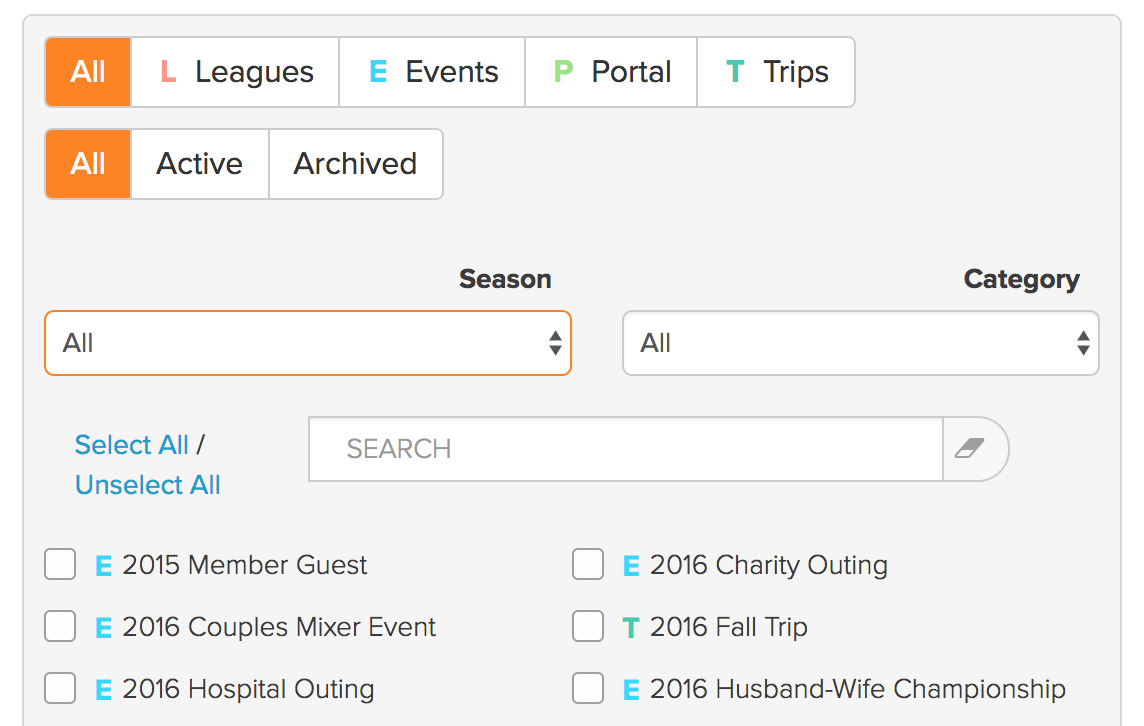Check the 2015 Member Guest checkbox
Screen dimensions: 1144x726
60,564
